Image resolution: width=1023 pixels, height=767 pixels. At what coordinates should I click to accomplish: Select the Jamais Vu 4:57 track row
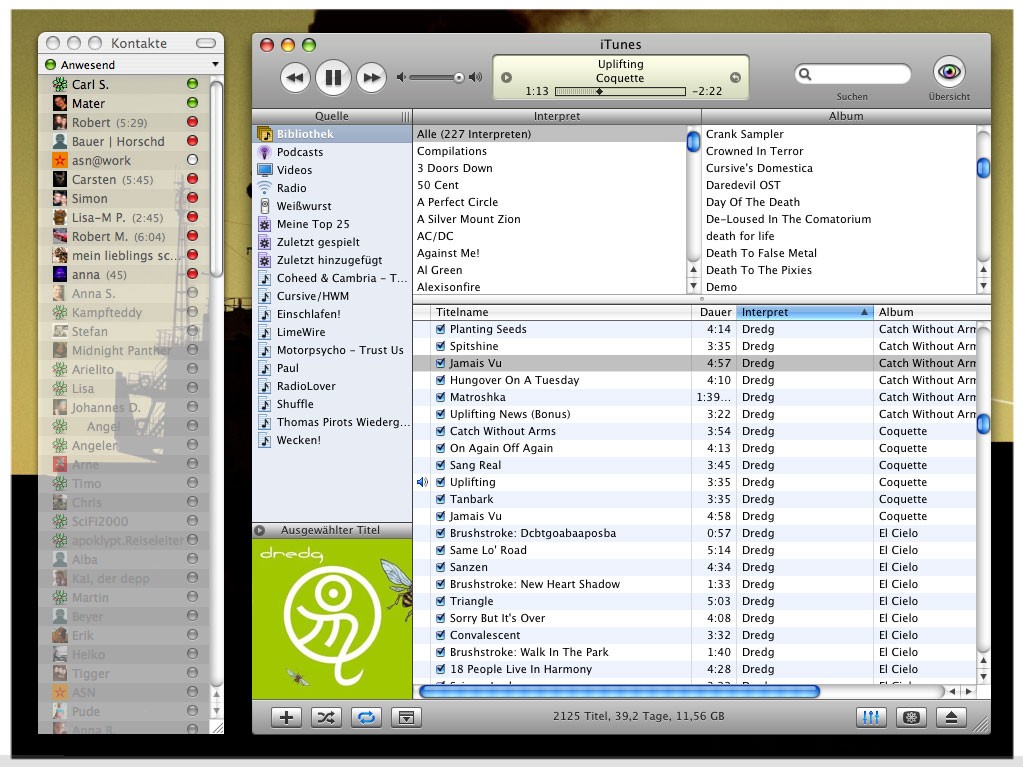tap(695, 363)
